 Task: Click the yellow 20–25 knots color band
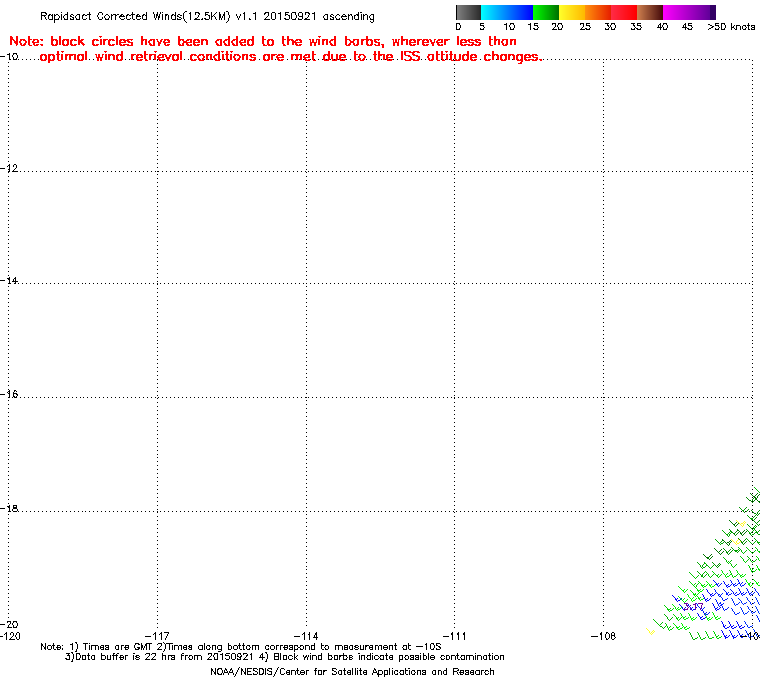572,12
